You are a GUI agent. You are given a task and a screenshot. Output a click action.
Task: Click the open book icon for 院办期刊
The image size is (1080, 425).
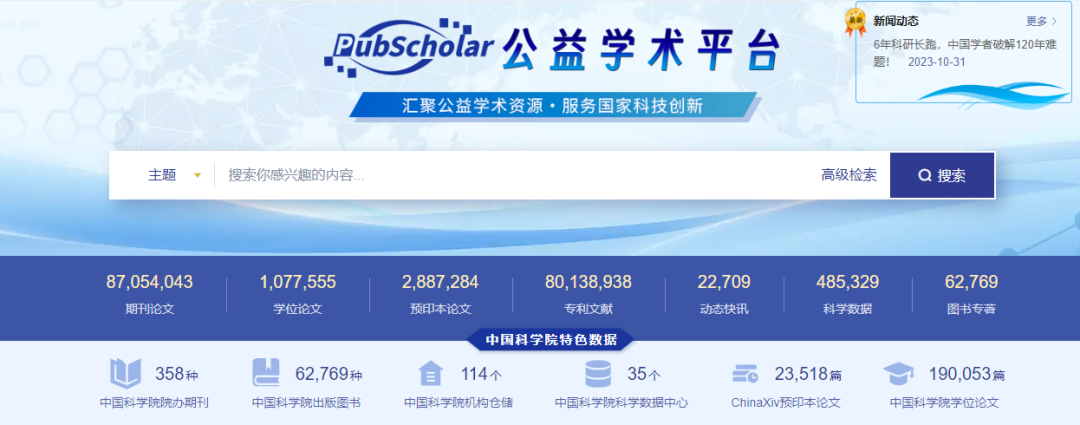coord(125,373)
